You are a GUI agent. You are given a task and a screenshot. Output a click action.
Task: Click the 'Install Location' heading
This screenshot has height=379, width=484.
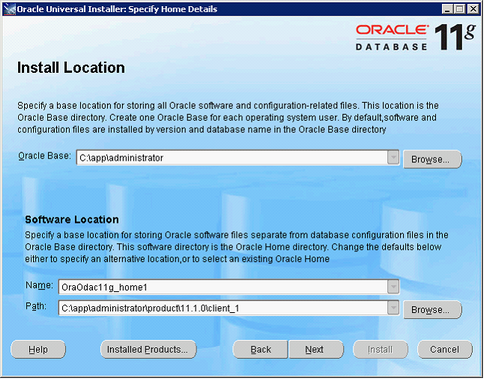[x=71, y=68]
